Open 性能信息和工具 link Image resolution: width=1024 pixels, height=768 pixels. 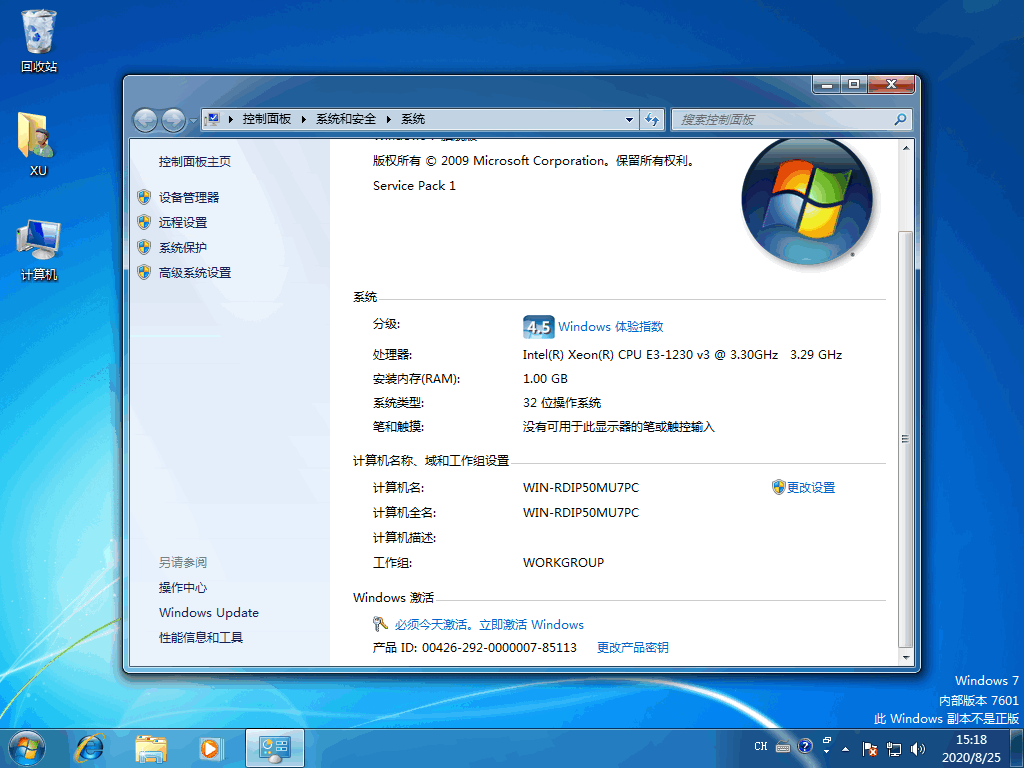pyautogui.click(x=200, y=637)
